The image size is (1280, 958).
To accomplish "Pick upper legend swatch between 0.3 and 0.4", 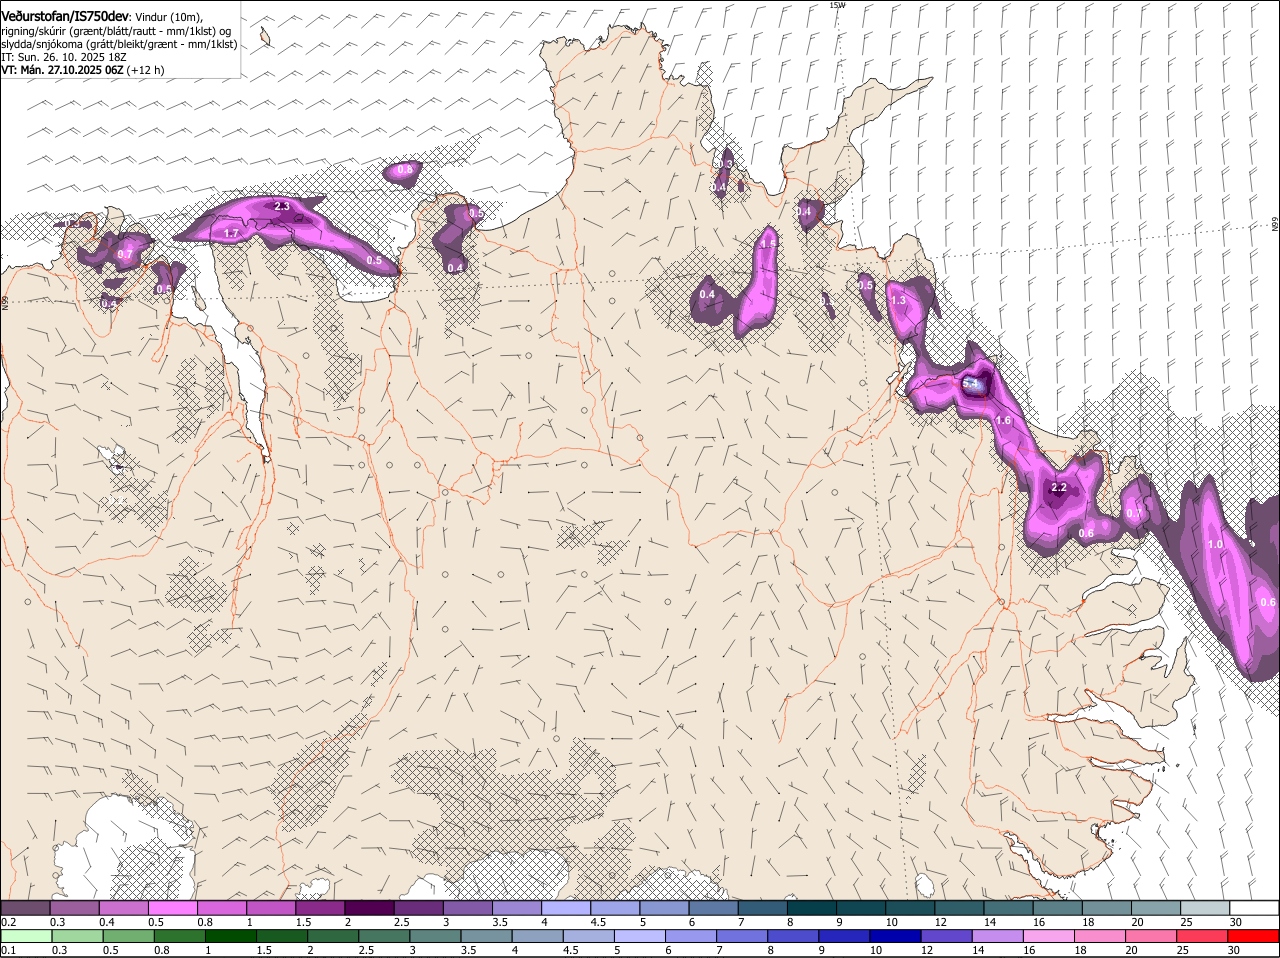I will (74, 907).
